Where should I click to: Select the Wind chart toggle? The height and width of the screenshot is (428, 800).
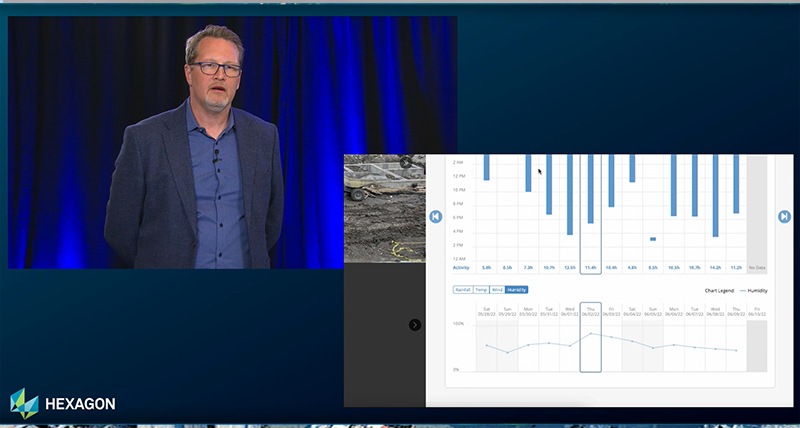[x=497, y=290]
